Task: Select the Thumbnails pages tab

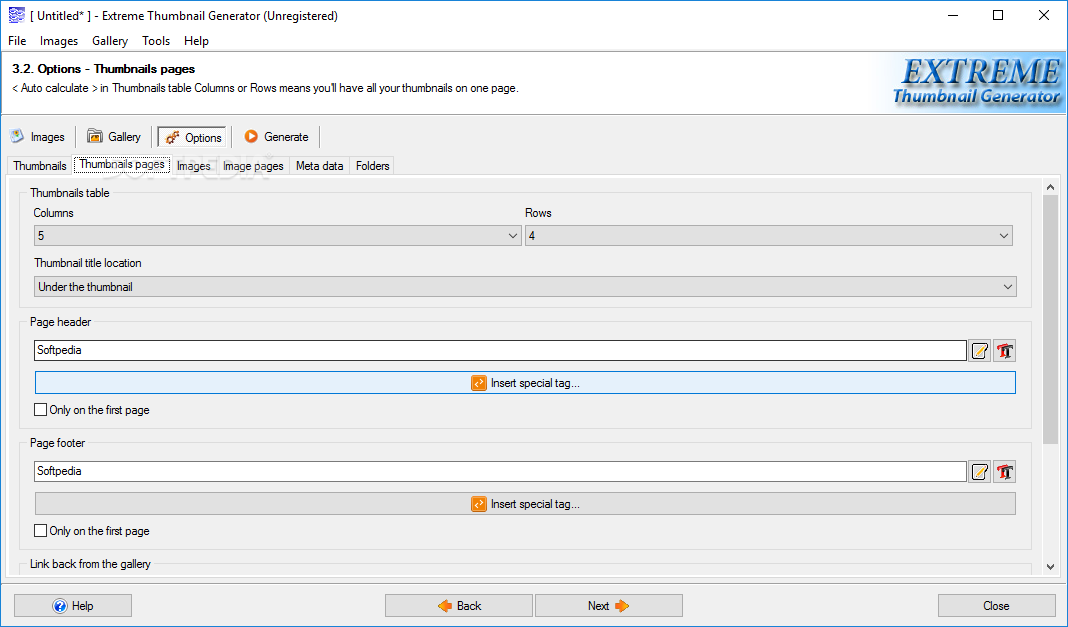Action: (122, 164)
